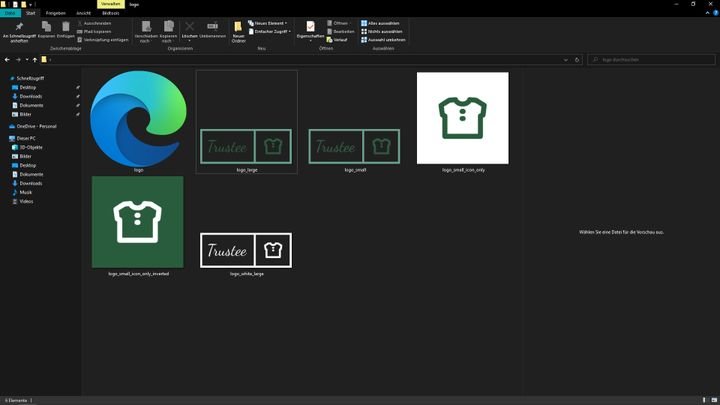Expand the Einfacher Zugriff dropdown
Screen dimensions: 720x405
[x=272, y=31]
